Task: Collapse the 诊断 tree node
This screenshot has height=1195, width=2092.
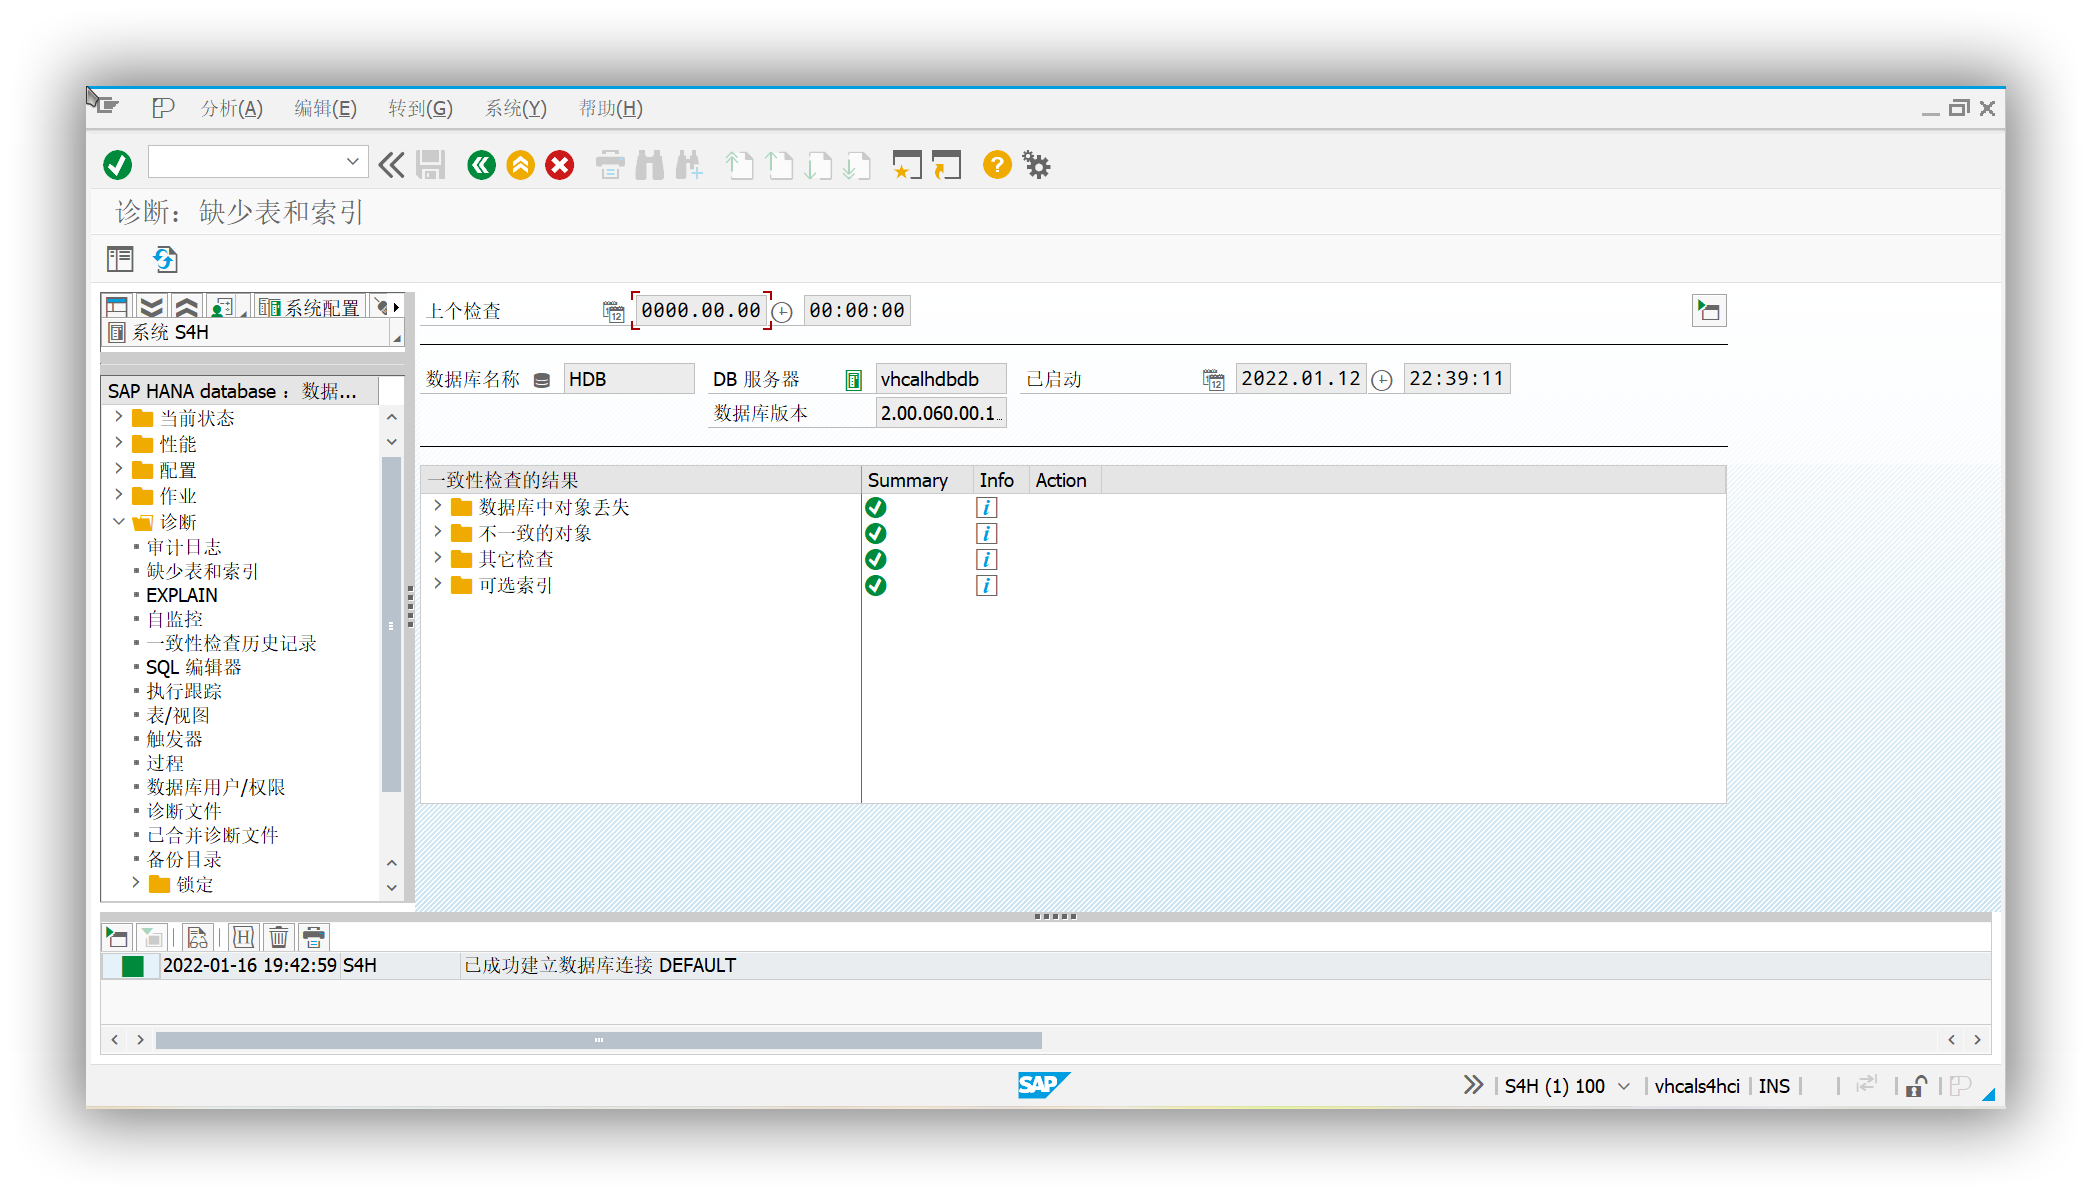Action: pyautogui.click(x=119, y=522)
